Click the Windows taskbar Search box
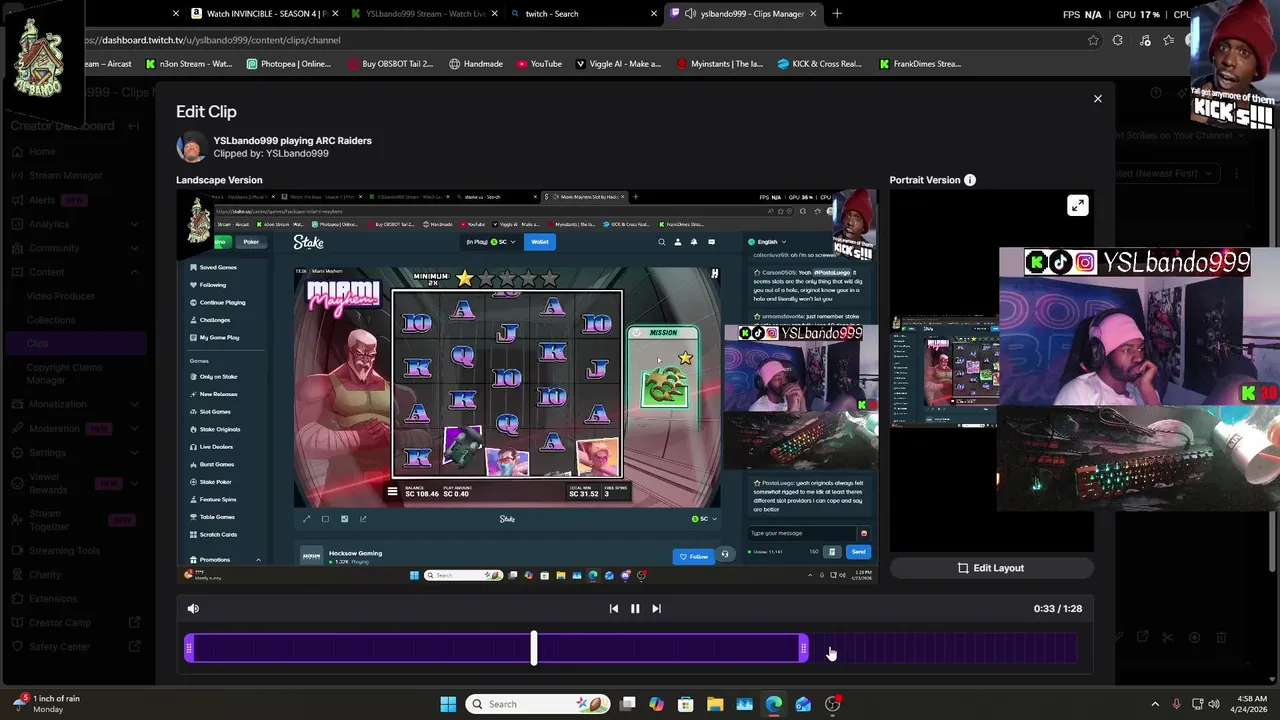Viewport: 1280px width, 720px height. pos(538,704)
